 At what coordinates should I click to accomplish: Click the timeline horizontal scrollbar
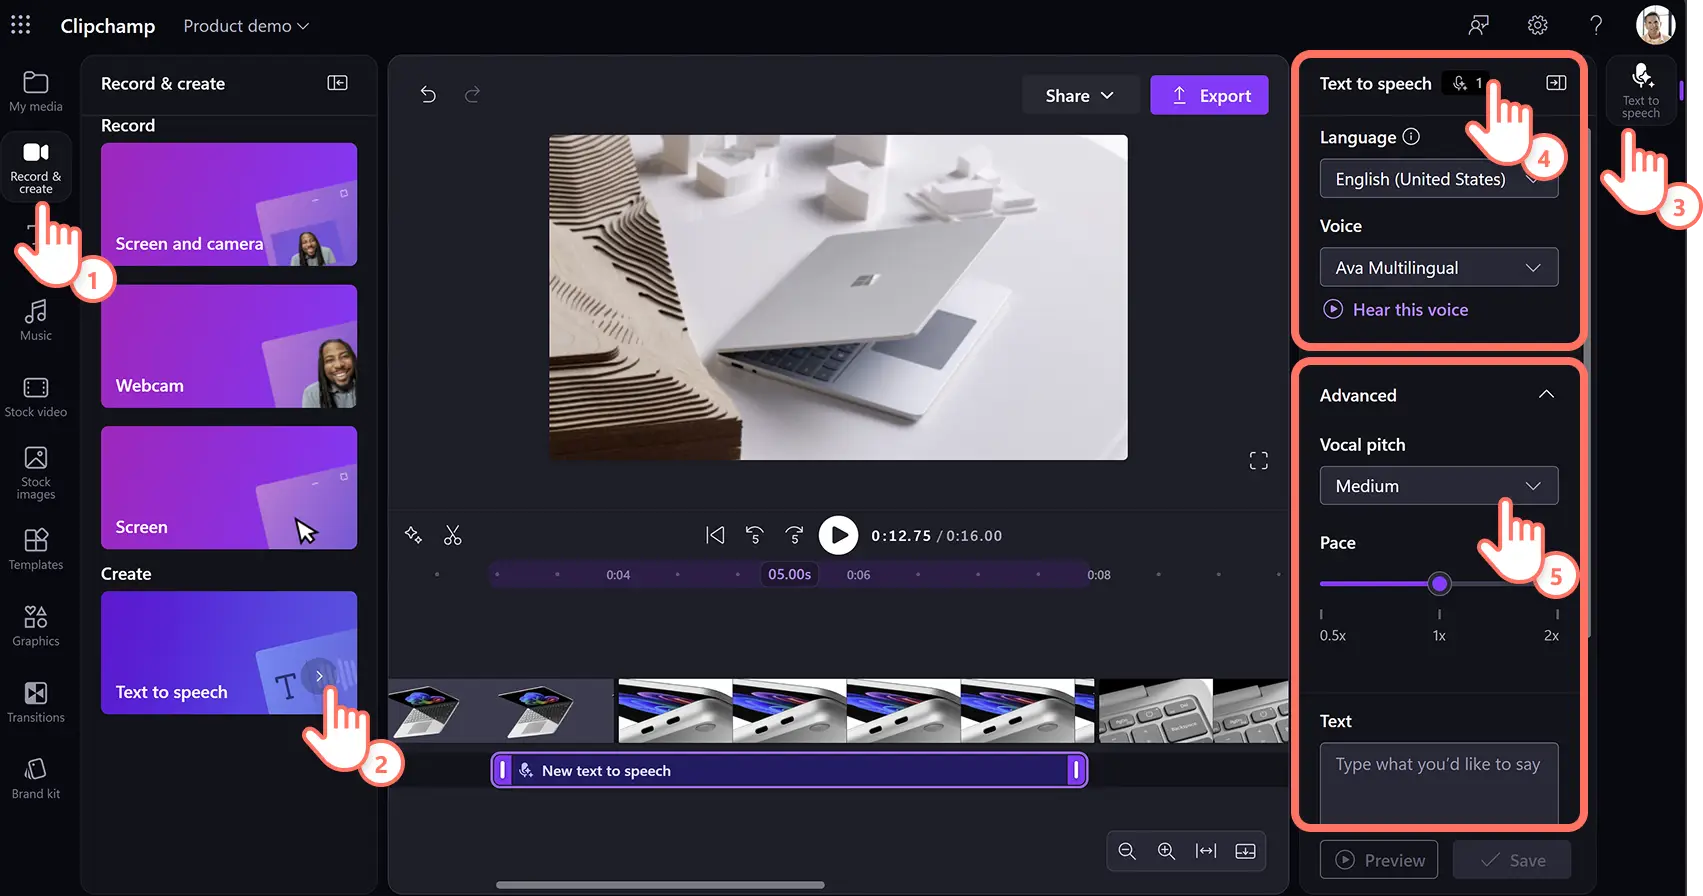(660, 885)
